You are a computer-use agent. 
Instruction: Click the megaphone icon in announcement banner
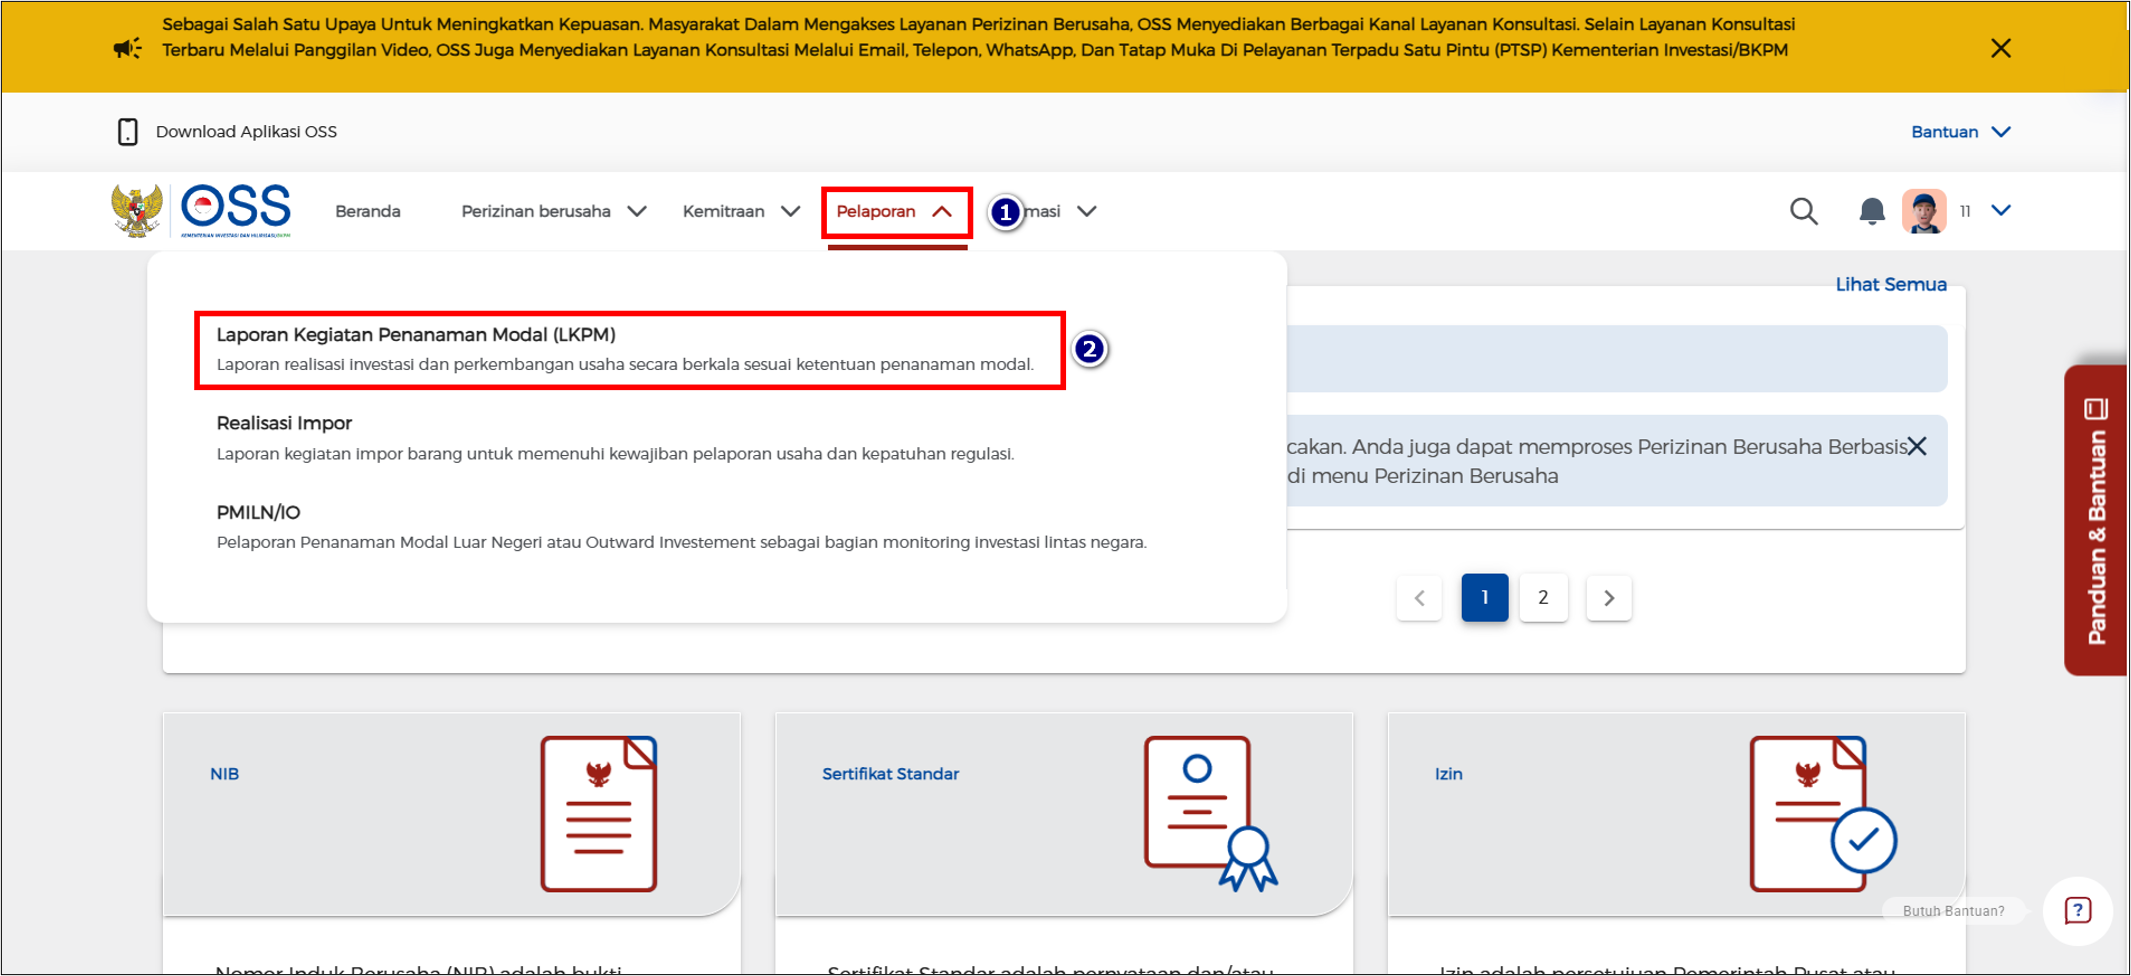124,47
